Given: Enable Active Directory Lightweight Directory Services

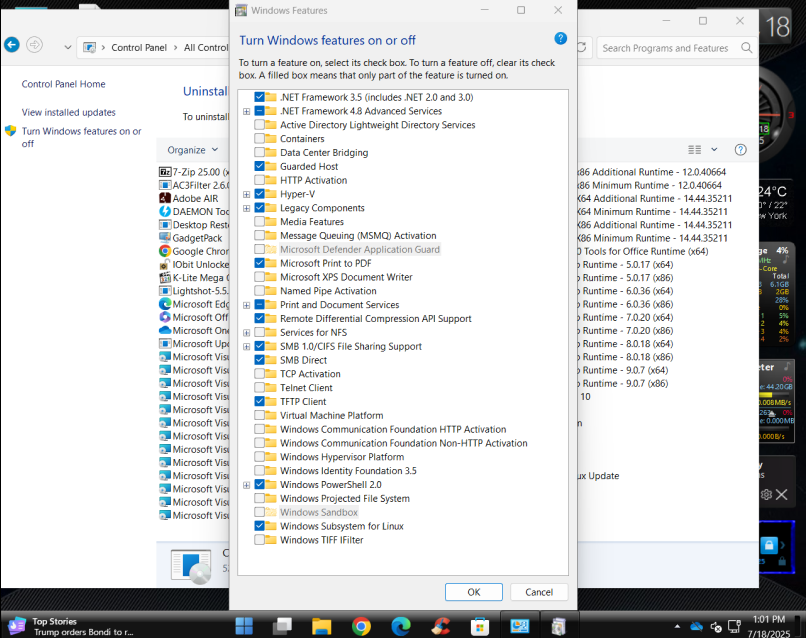Looking at the screenshot, I should tap(260, 125).
